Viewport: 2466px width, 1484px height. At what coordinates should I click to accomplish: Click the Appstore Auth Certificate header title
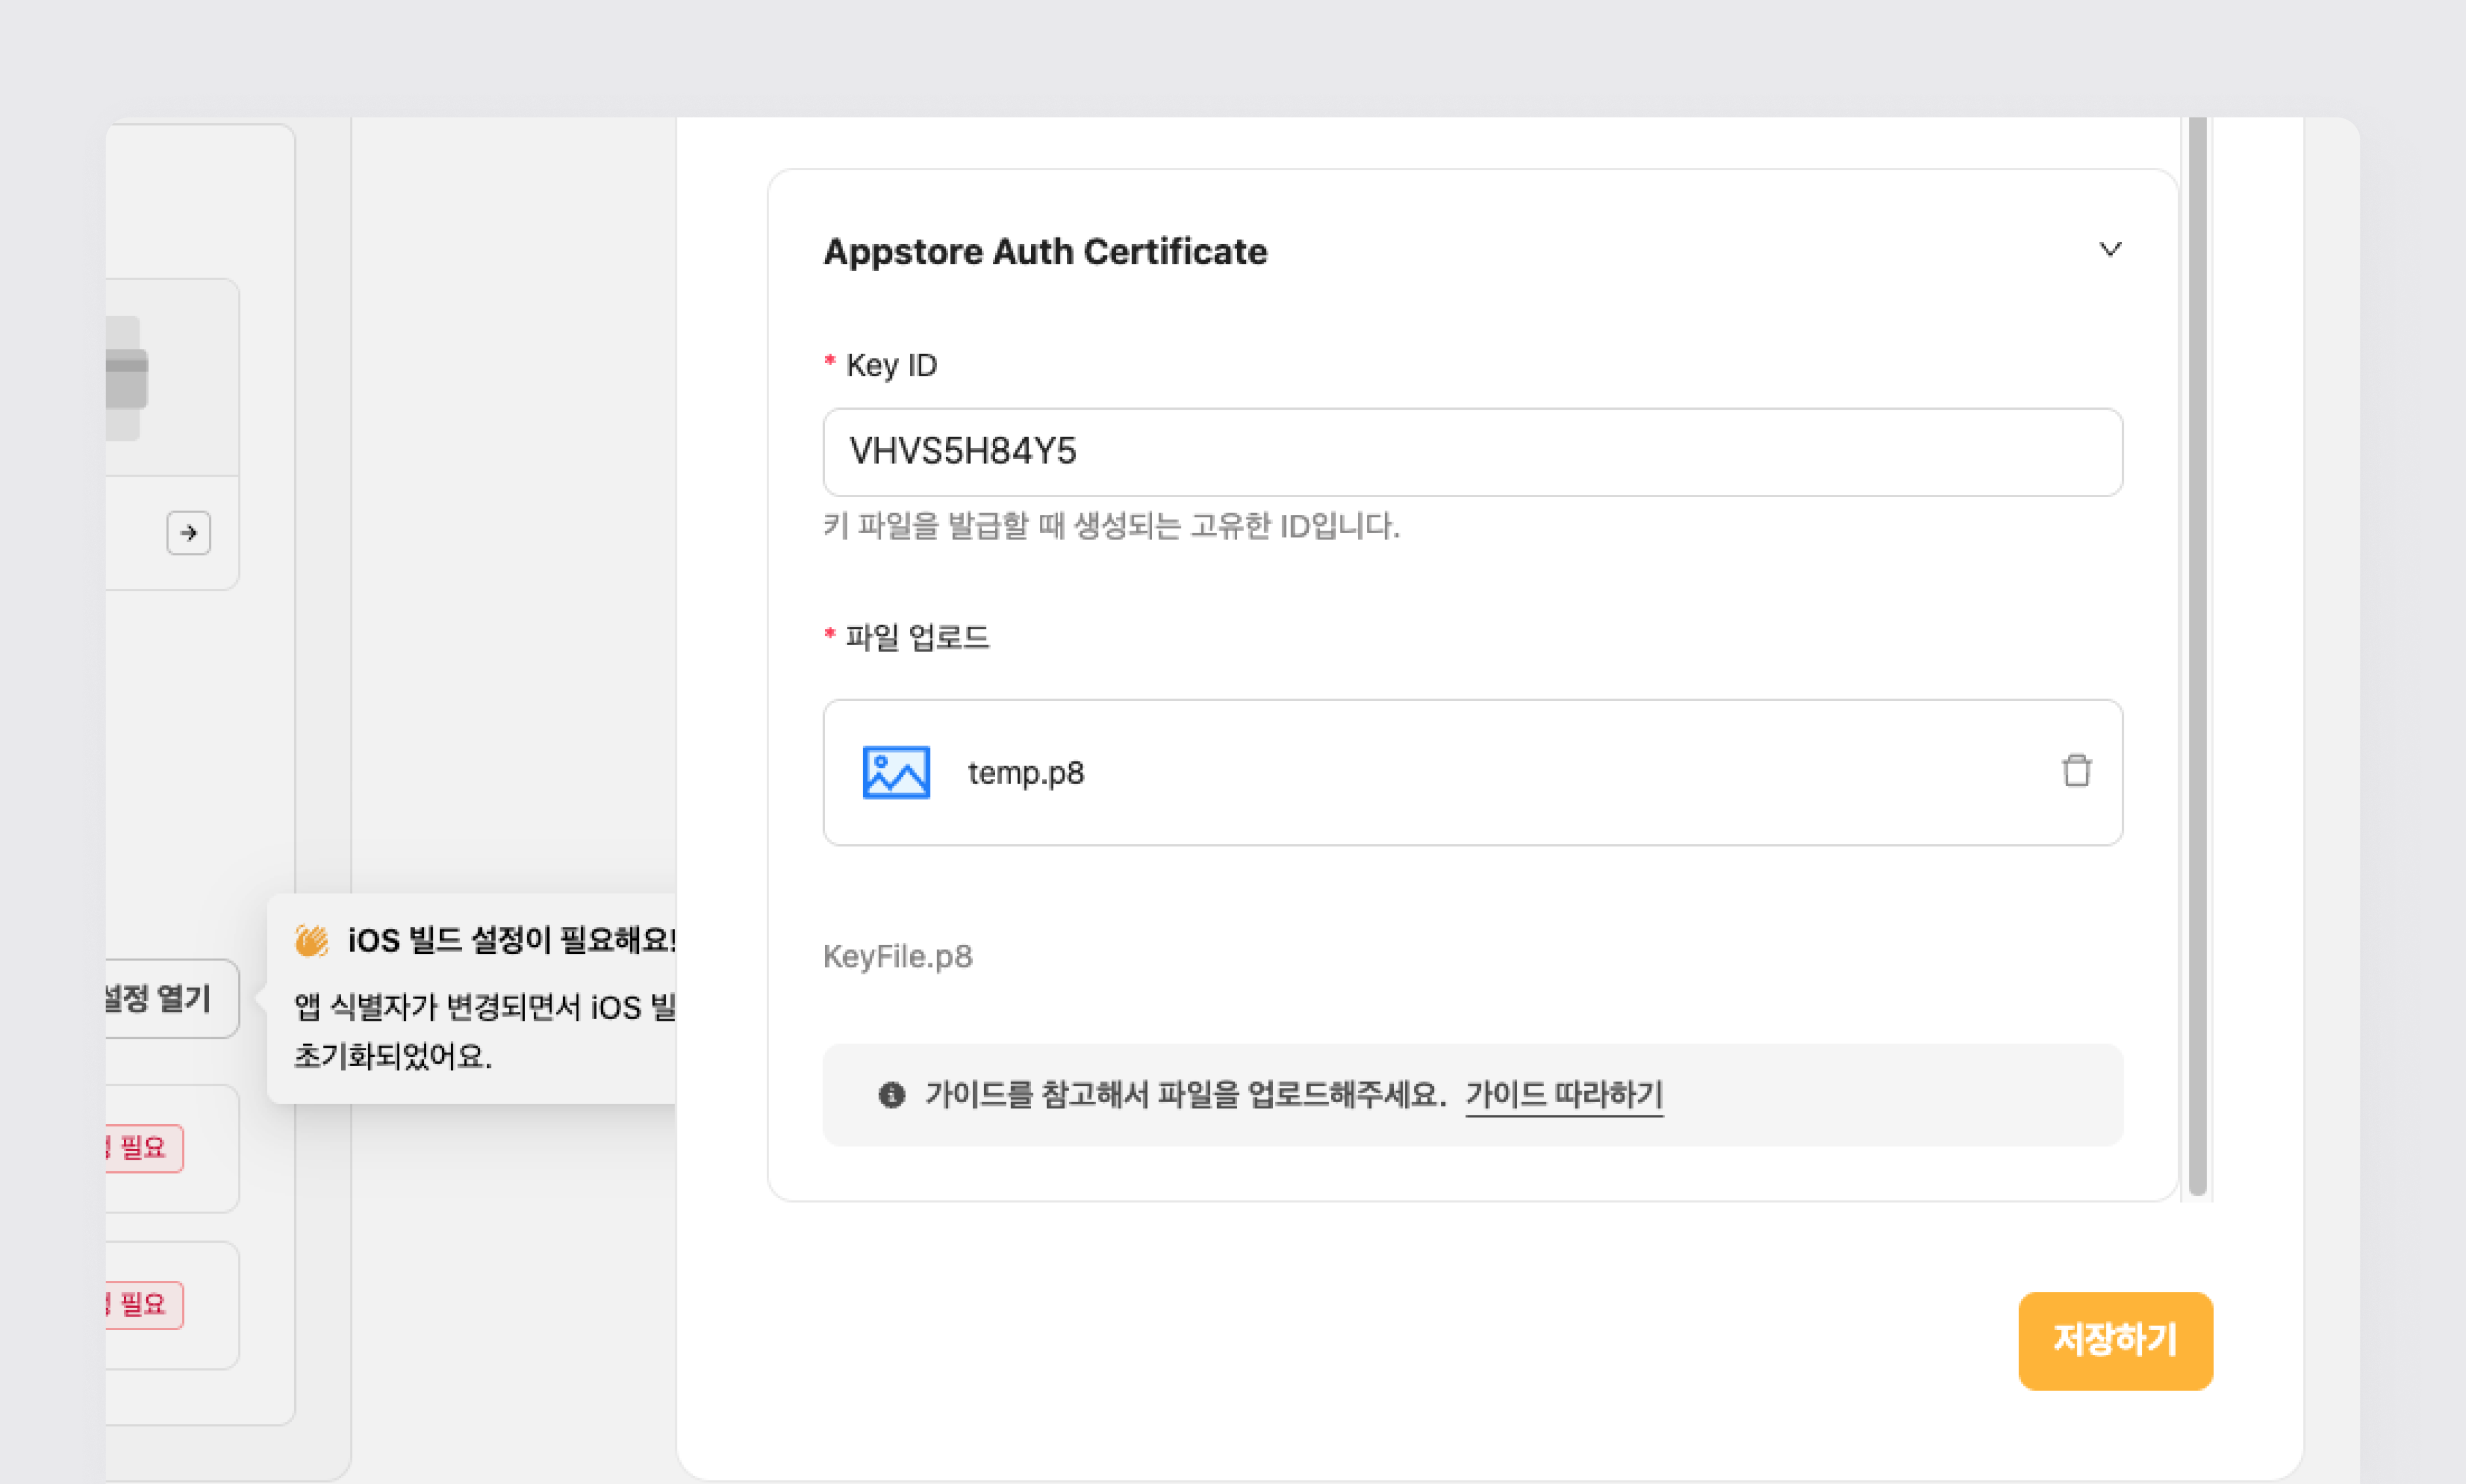click(1044, 252)
